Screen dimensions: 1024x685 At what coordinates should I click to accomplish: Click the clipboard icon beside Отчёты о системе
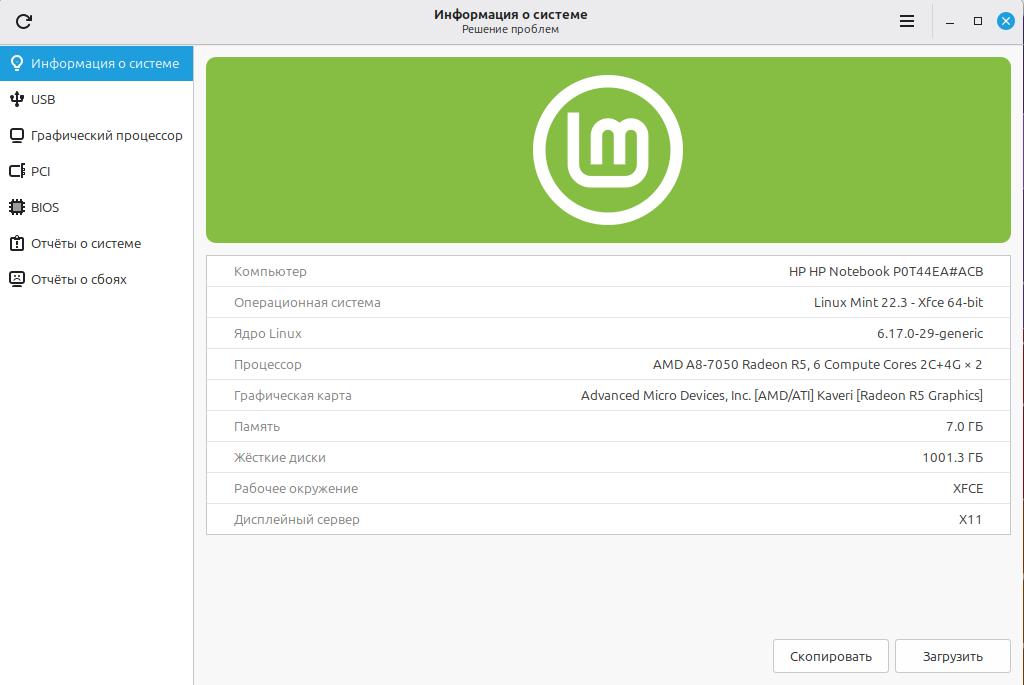click(x=17, y=243)
